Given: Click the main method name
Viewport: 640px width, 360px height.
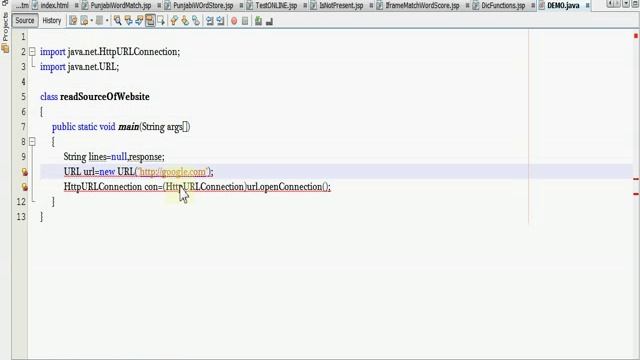Looking at the screenshot, I should tap(128, 127).
